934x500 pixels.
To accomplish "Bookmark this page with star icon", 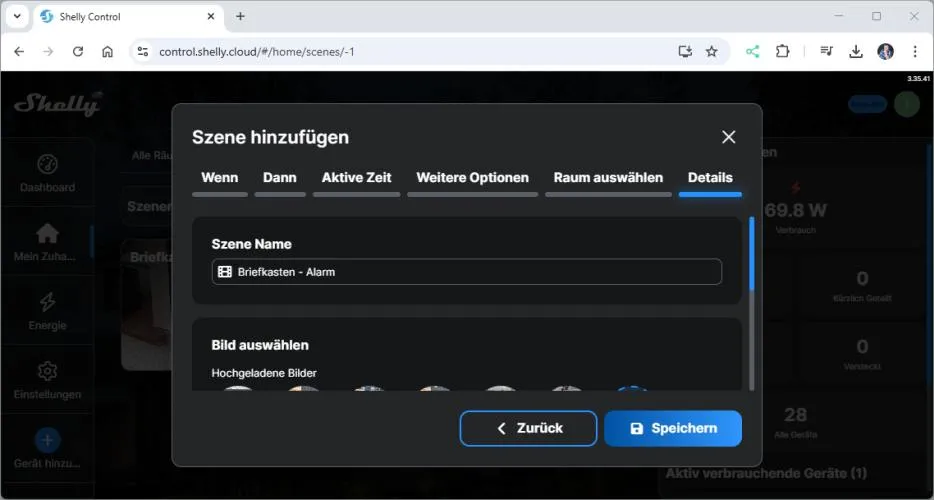I will (x=712, y=51).
